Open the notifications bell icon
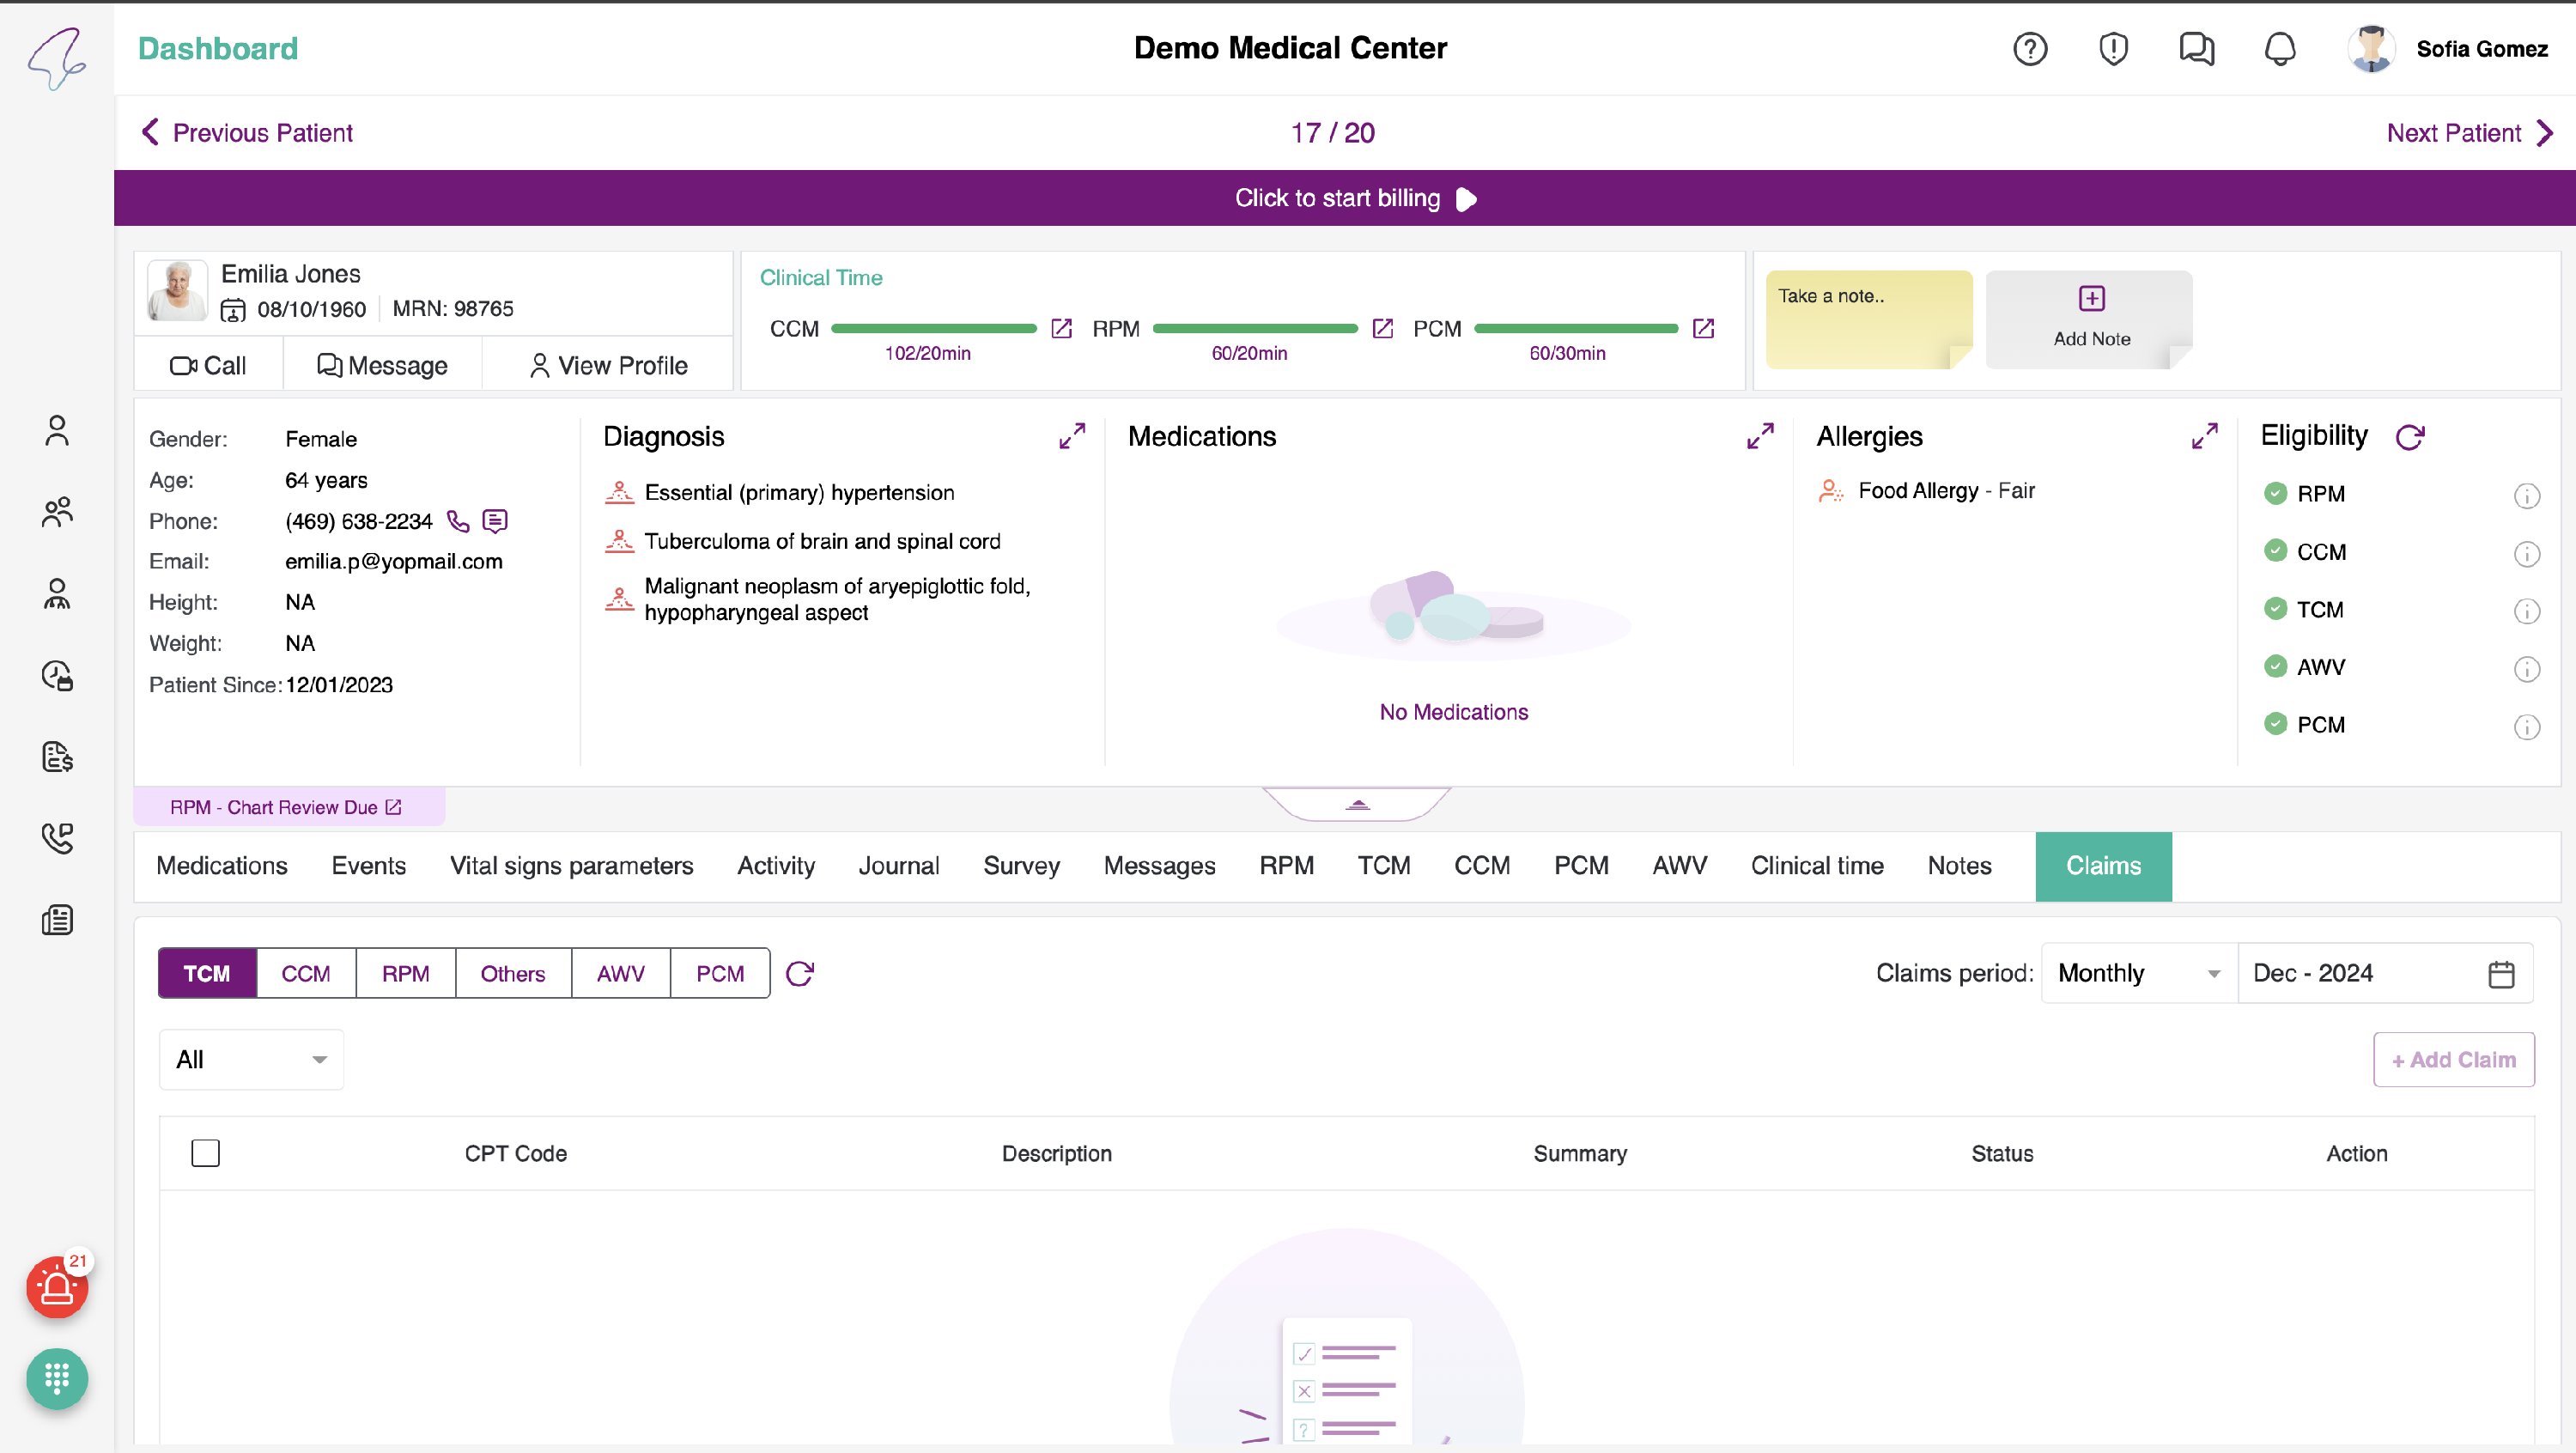Screen dimensions: 2576x1453 tap(2279, 48)
